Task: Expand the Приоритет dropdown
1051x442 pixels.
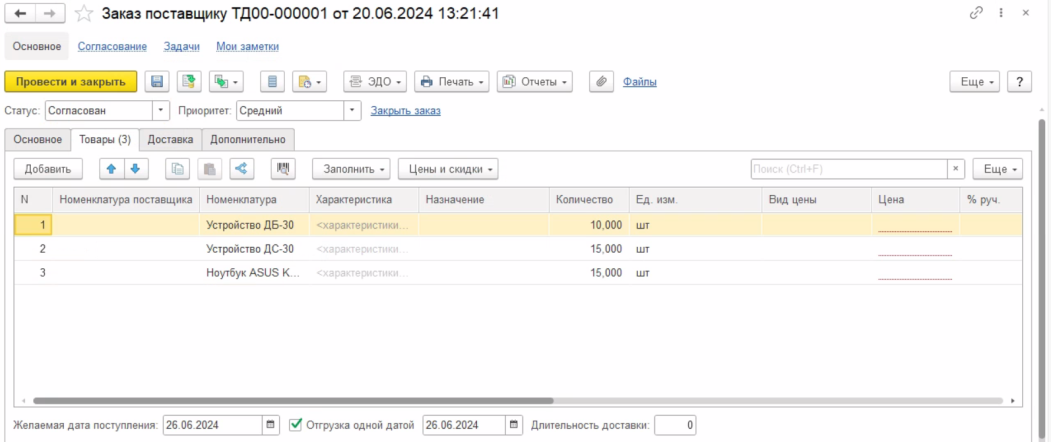Action: 352,111
